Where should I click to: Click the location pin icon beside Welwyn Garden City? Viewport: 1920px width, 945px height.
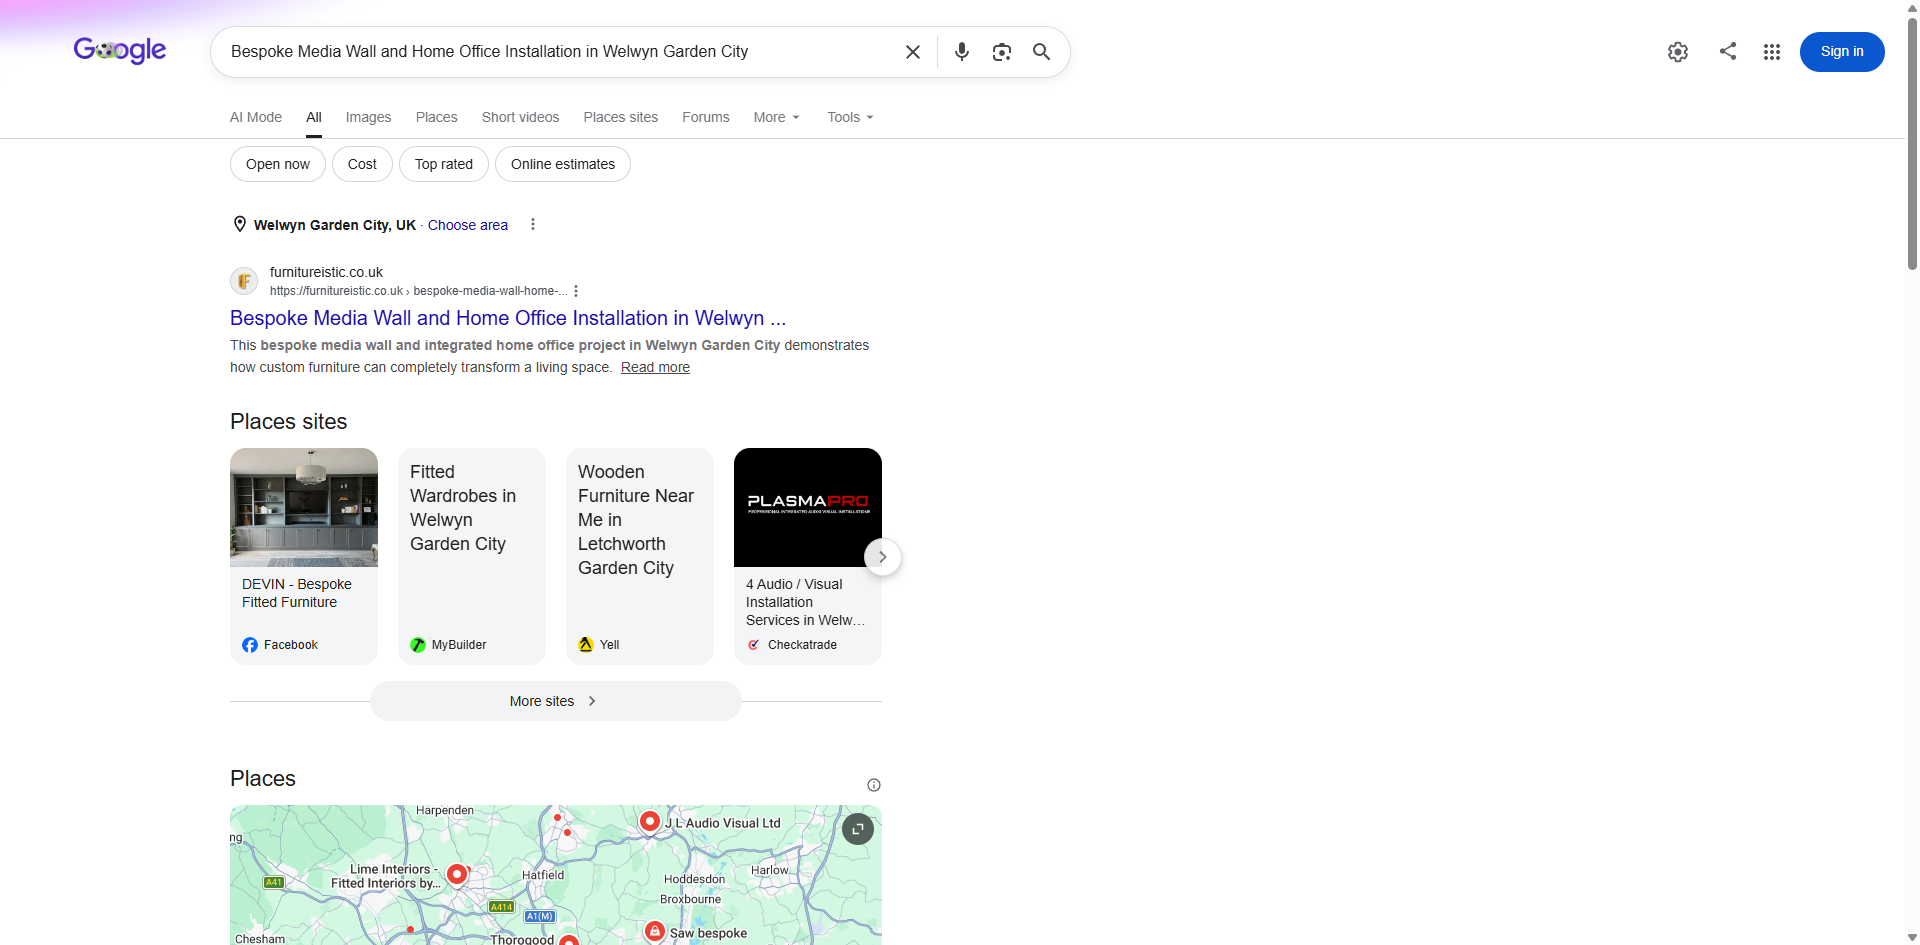click(240, 224)
